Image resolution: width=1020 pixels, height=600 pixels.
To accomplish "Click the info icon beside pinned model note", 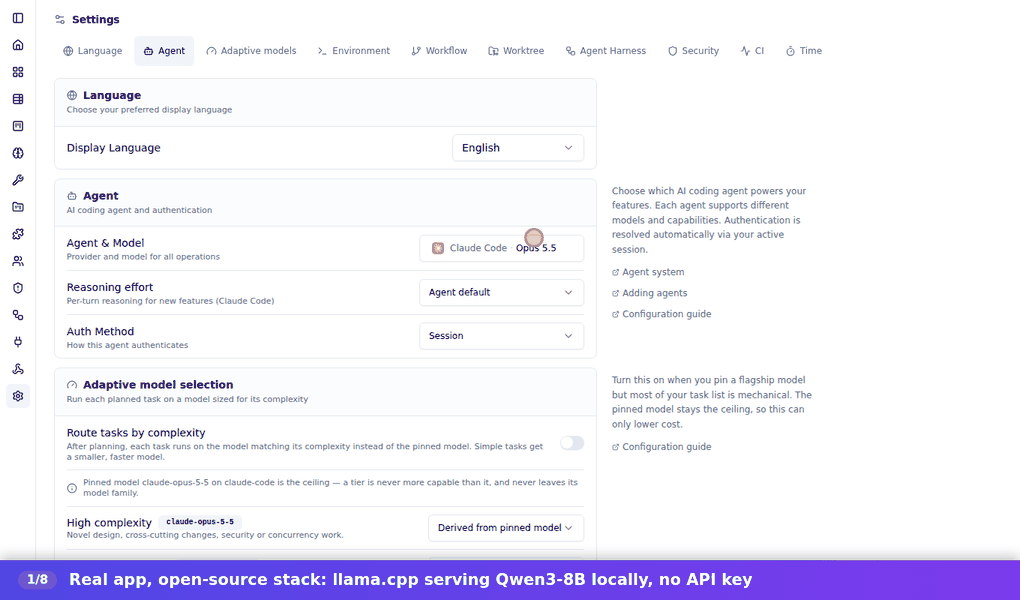I will coord(72,488).
